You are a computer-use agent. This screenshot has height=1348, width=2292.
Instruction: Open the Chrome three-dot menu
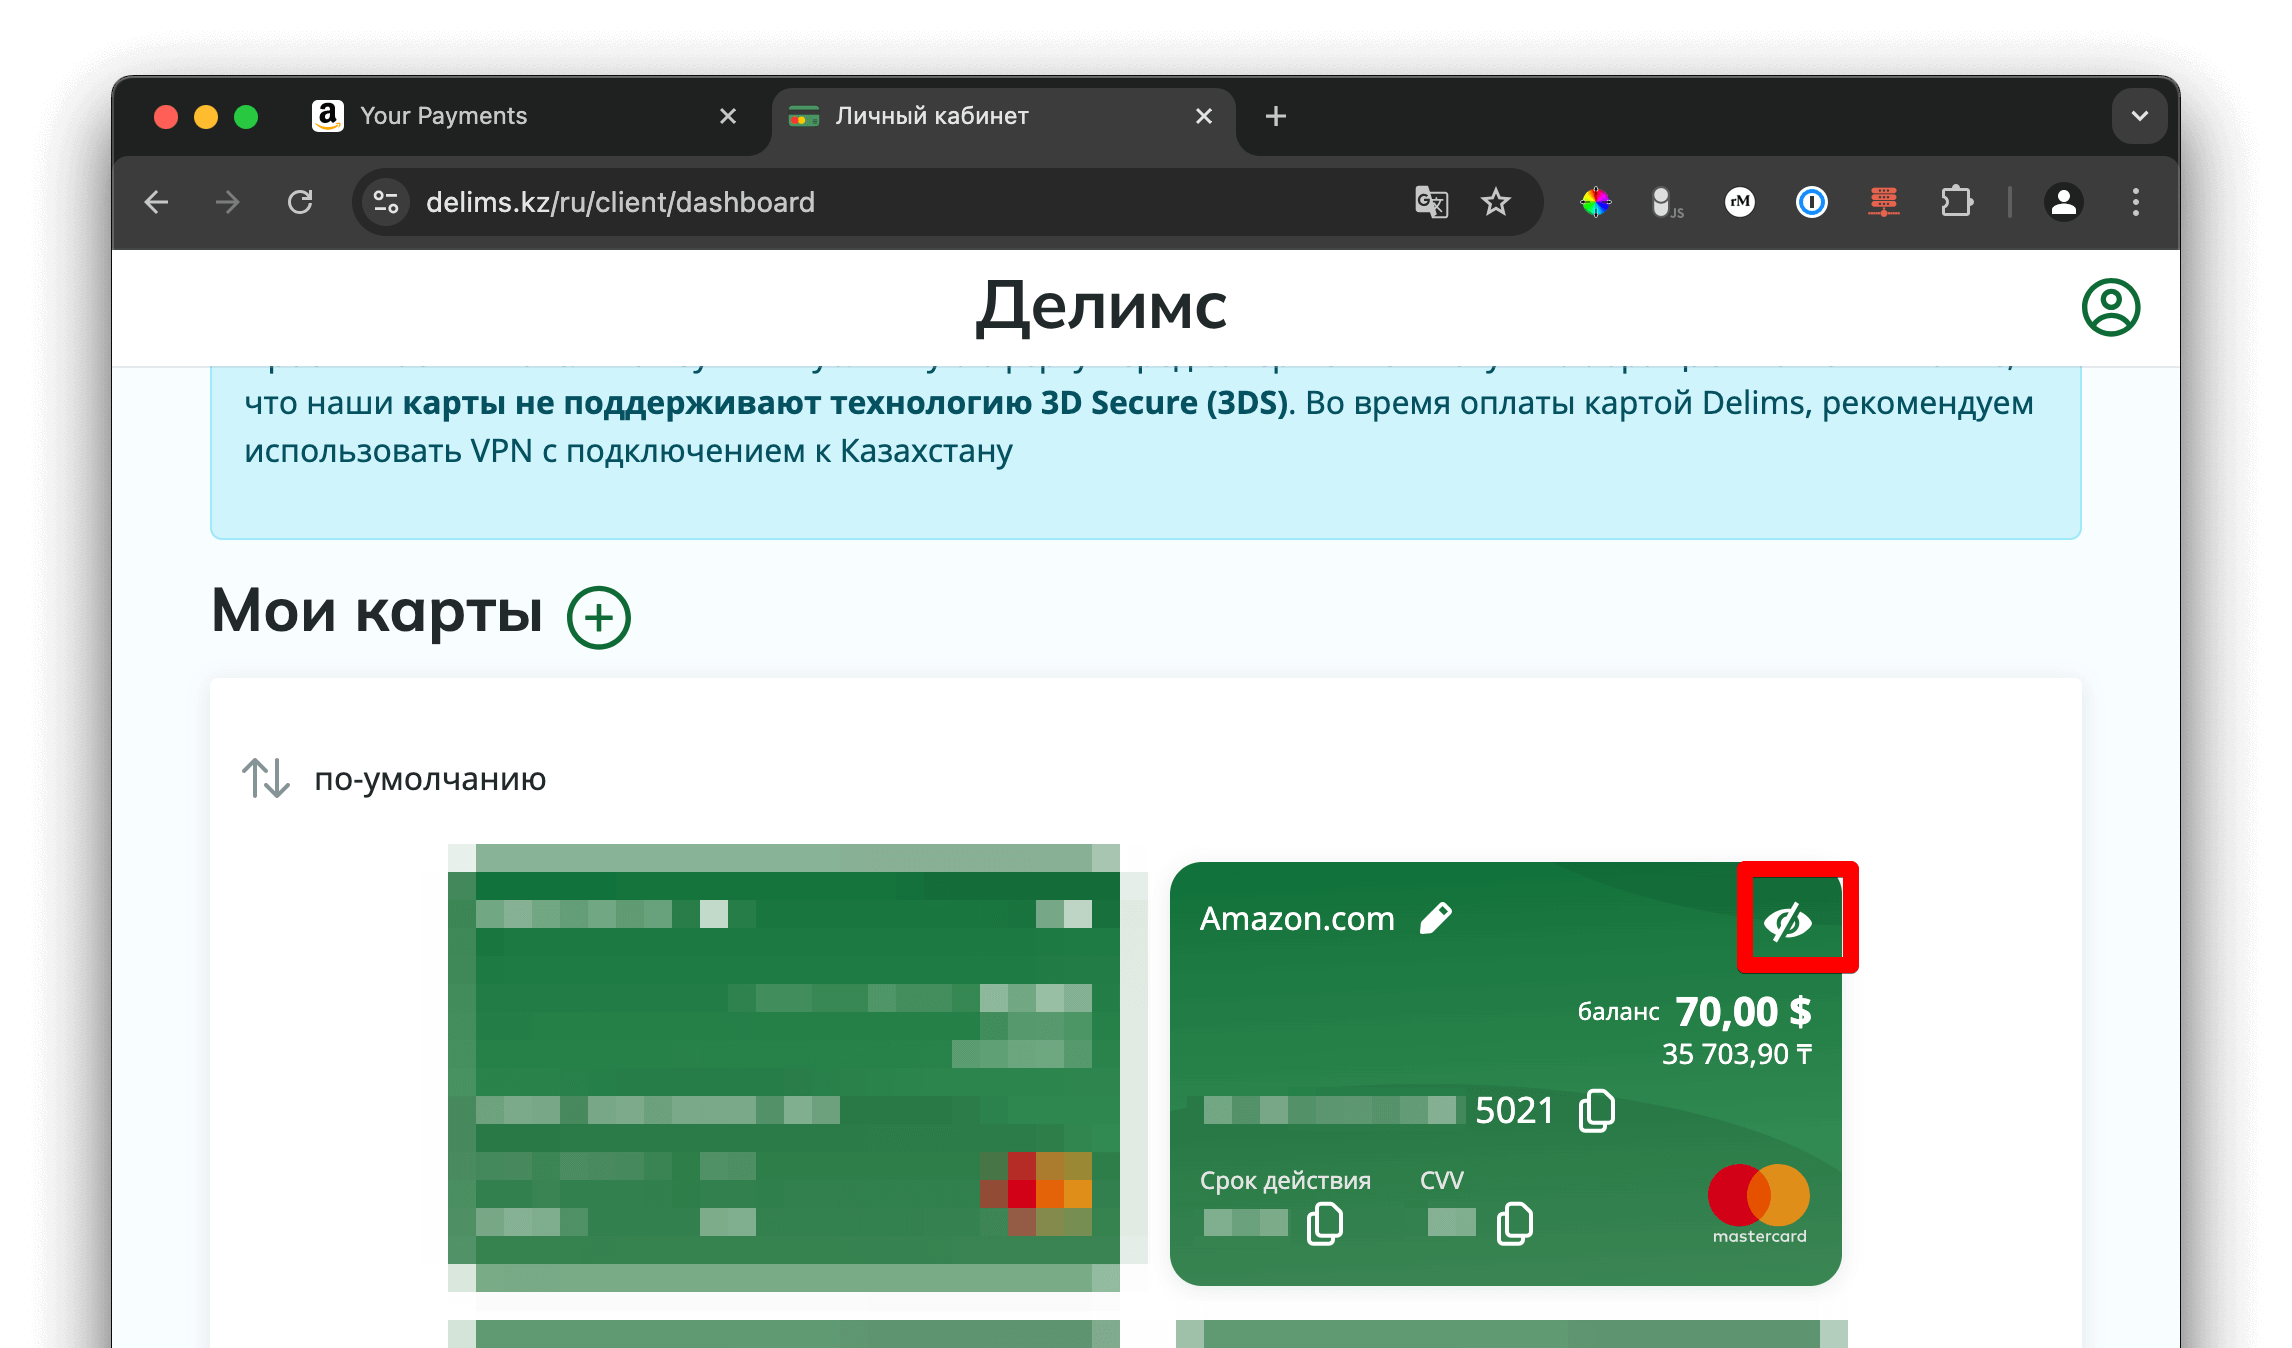click(2136, 202)
